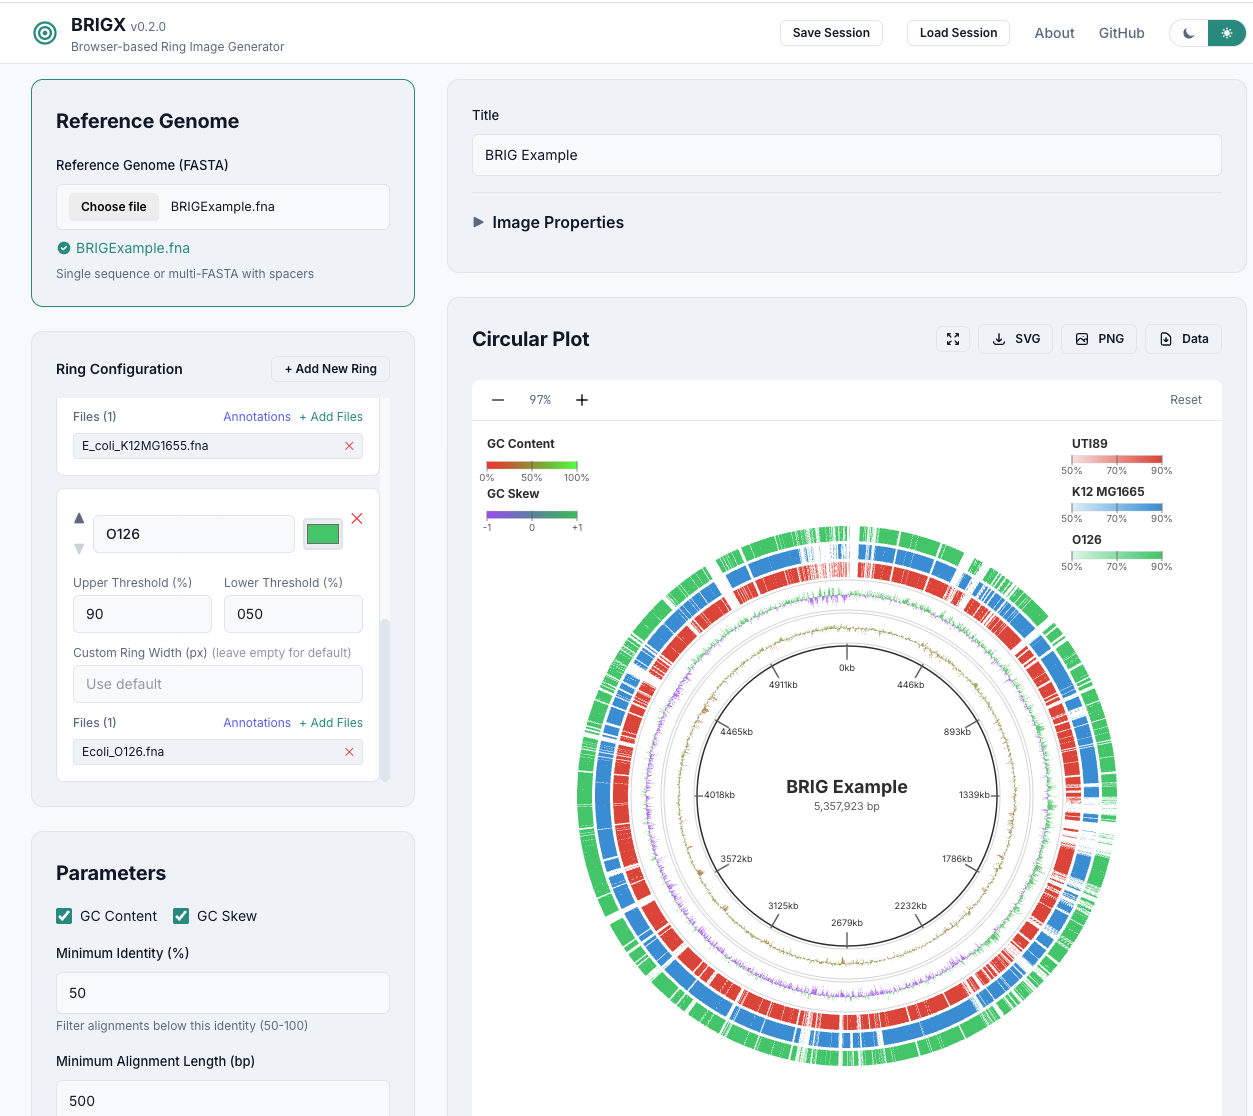The width and height of the screenshot is (1253, 1116).
Task: Zoom out the plot with minus icon
Action: pos(498,400)
